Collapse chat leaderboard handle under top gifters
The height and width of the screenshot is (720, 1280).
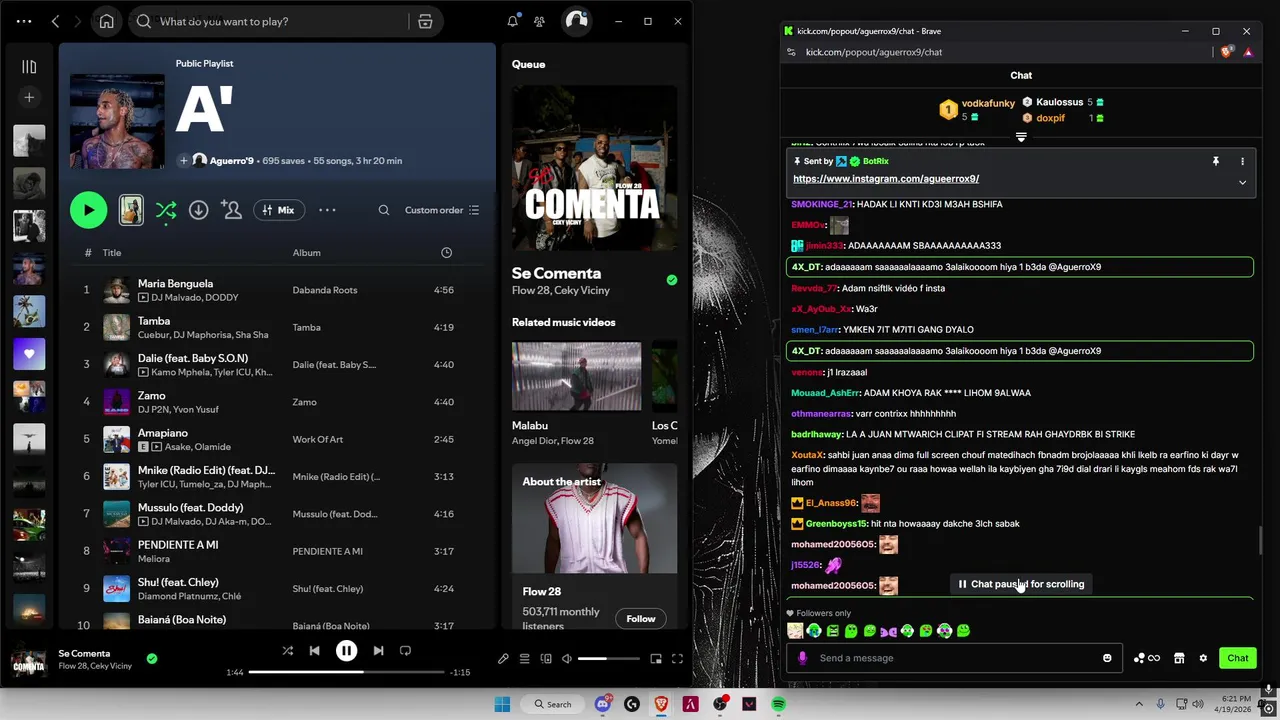1021,137
